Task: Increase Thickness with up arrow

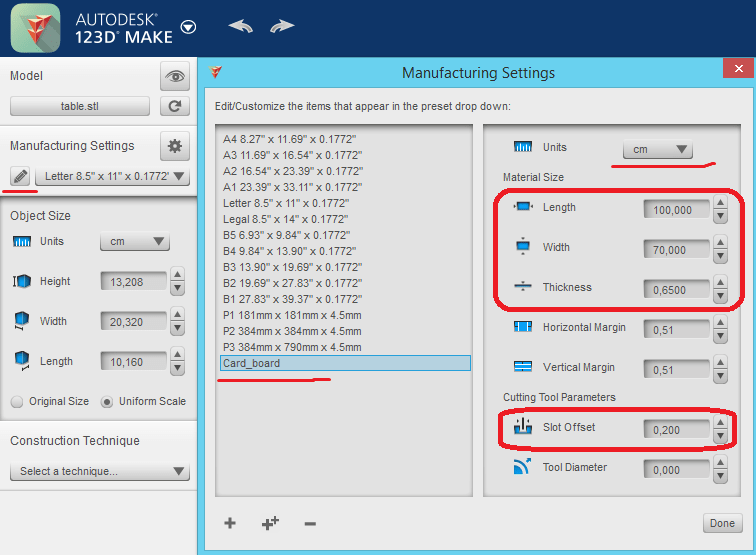Action: coord(720,283)
